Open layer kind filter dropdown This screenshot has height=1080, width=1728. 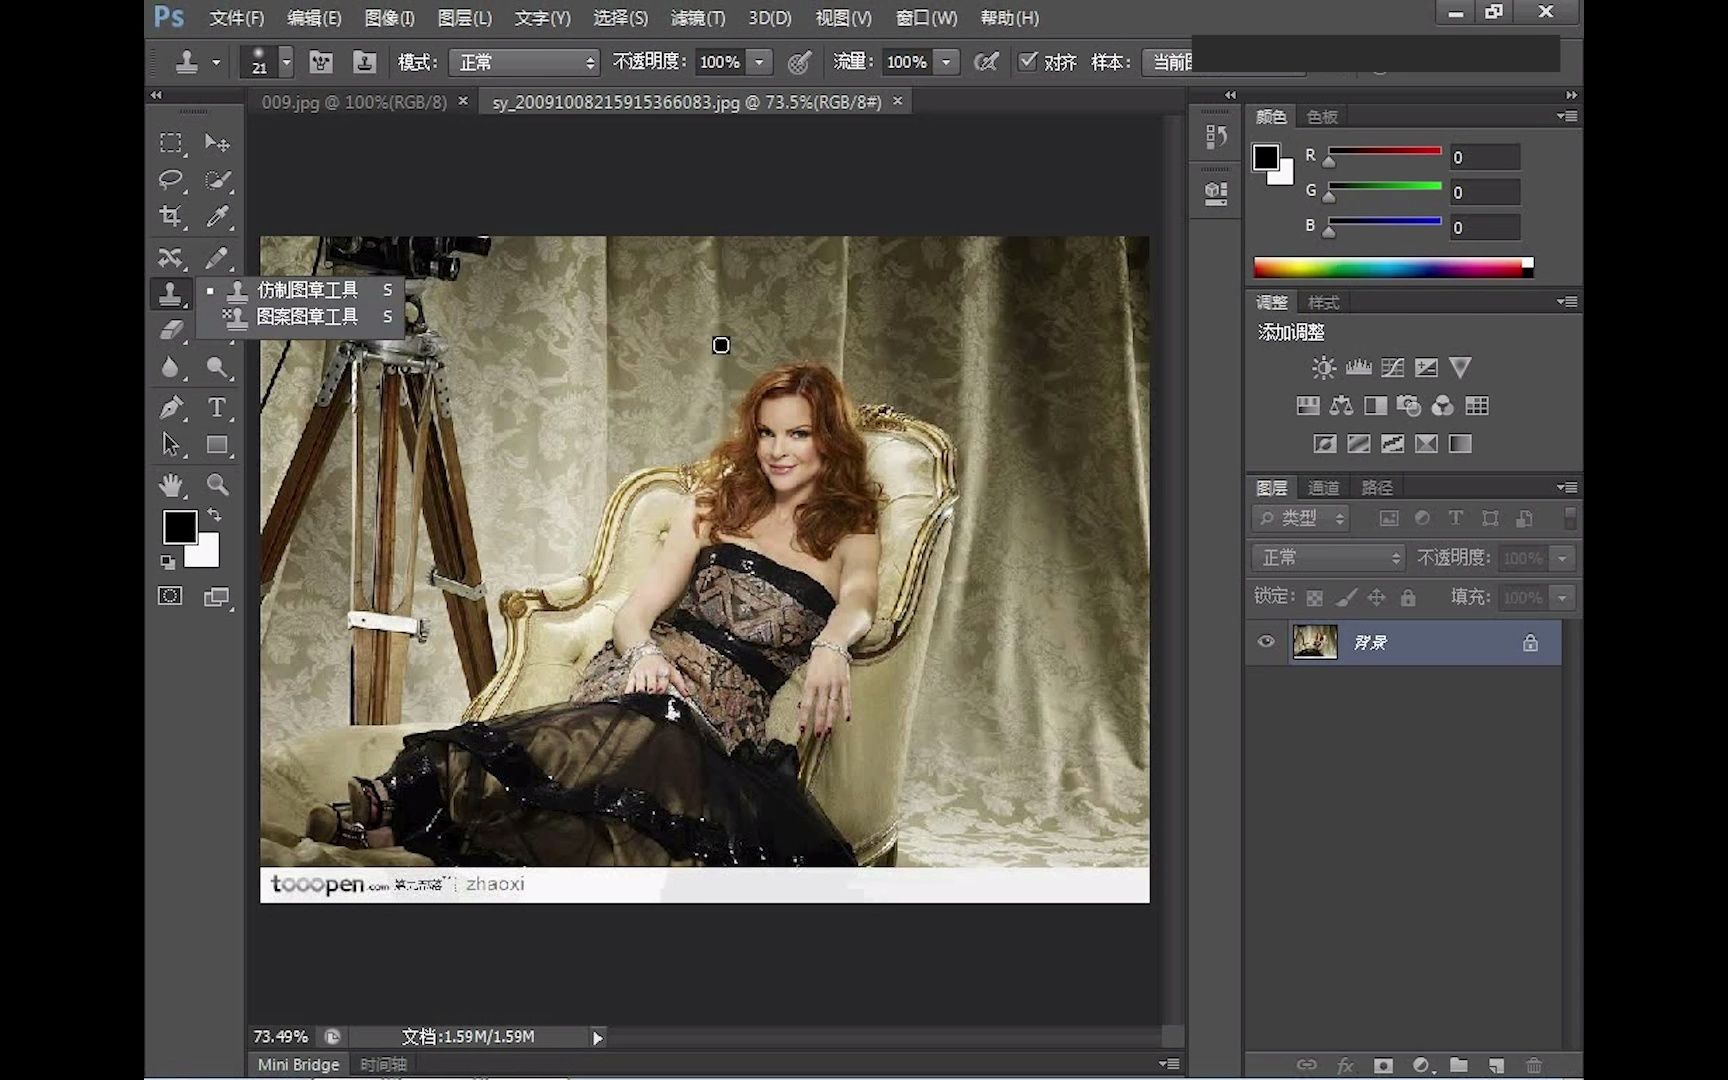pos(1301,518)
